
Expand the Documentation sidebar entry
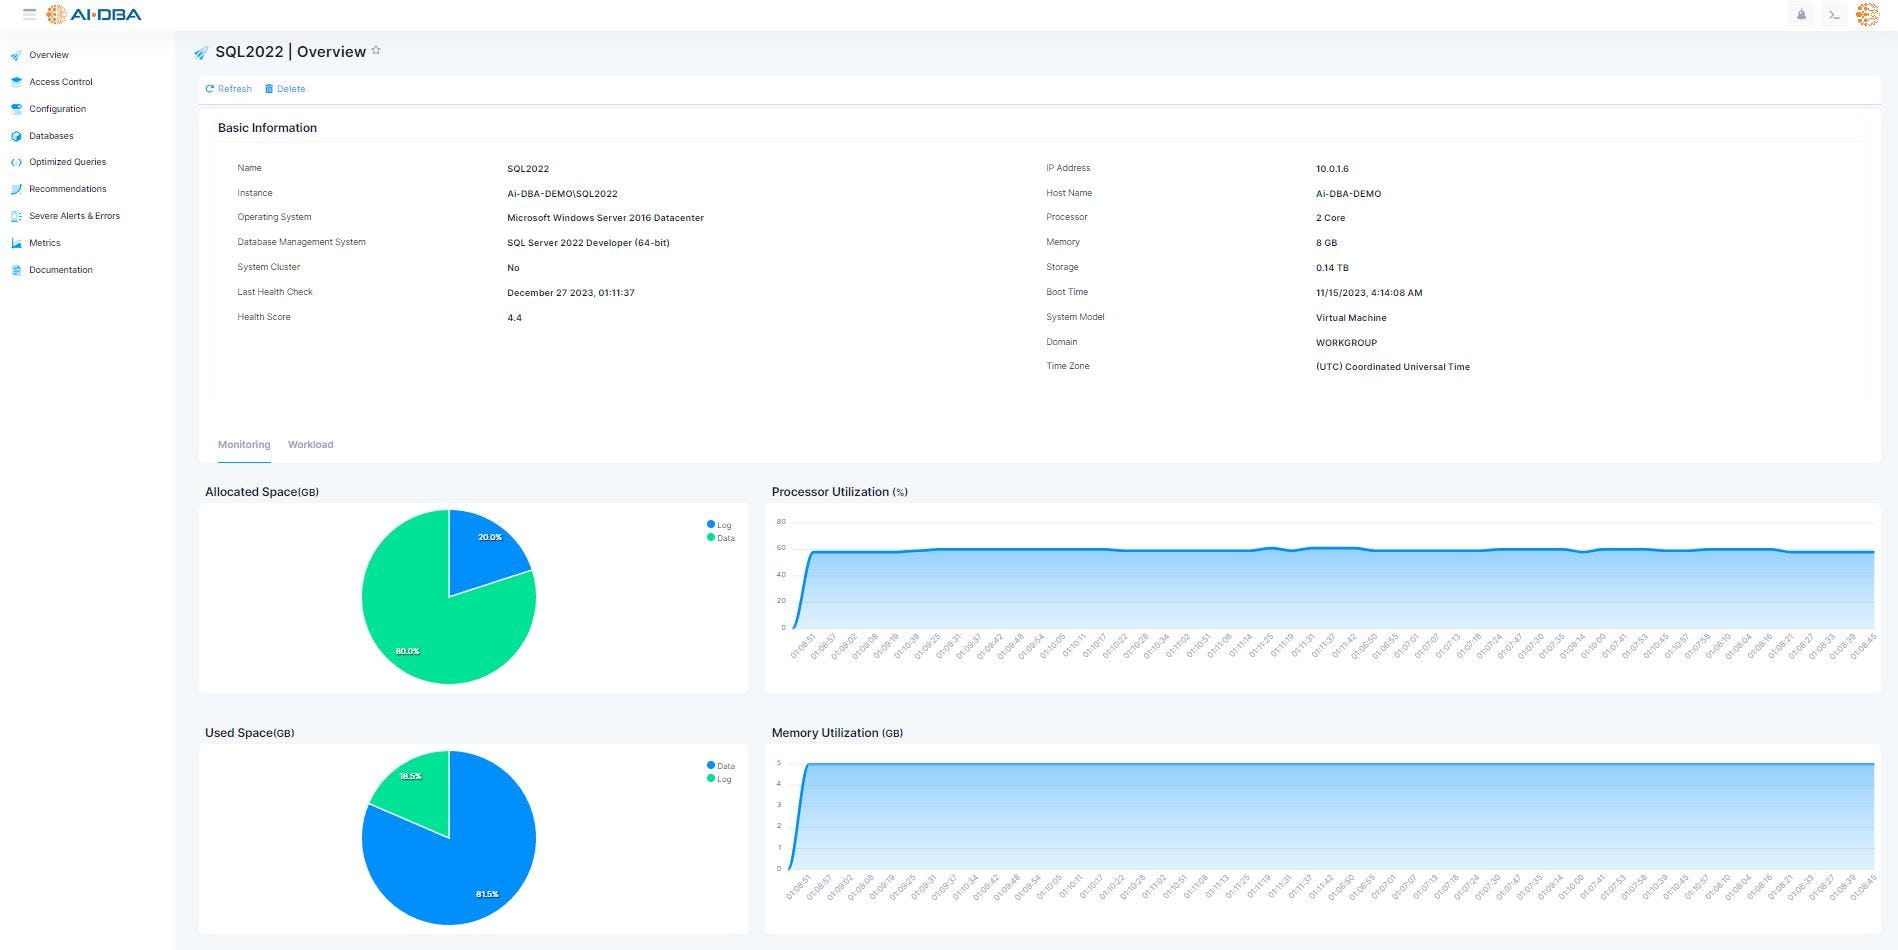pos(61,269)
